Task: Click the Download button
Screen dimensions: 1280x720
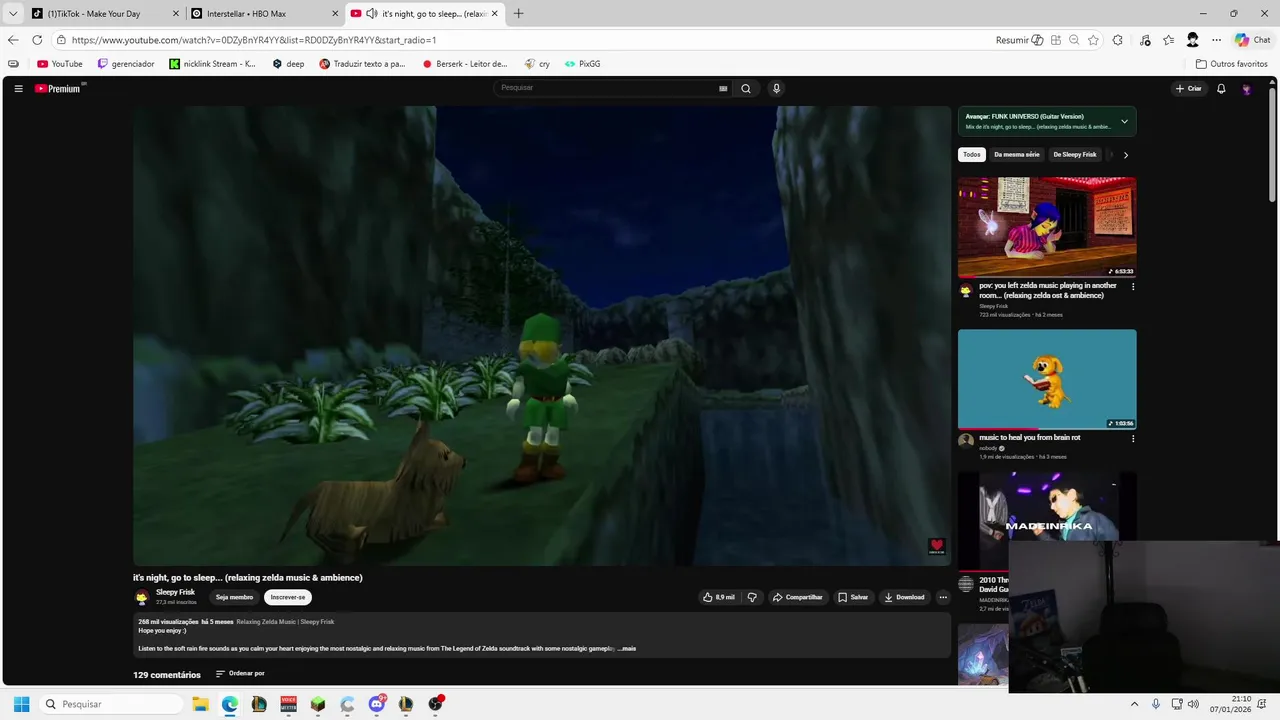Action: (904, 597)
